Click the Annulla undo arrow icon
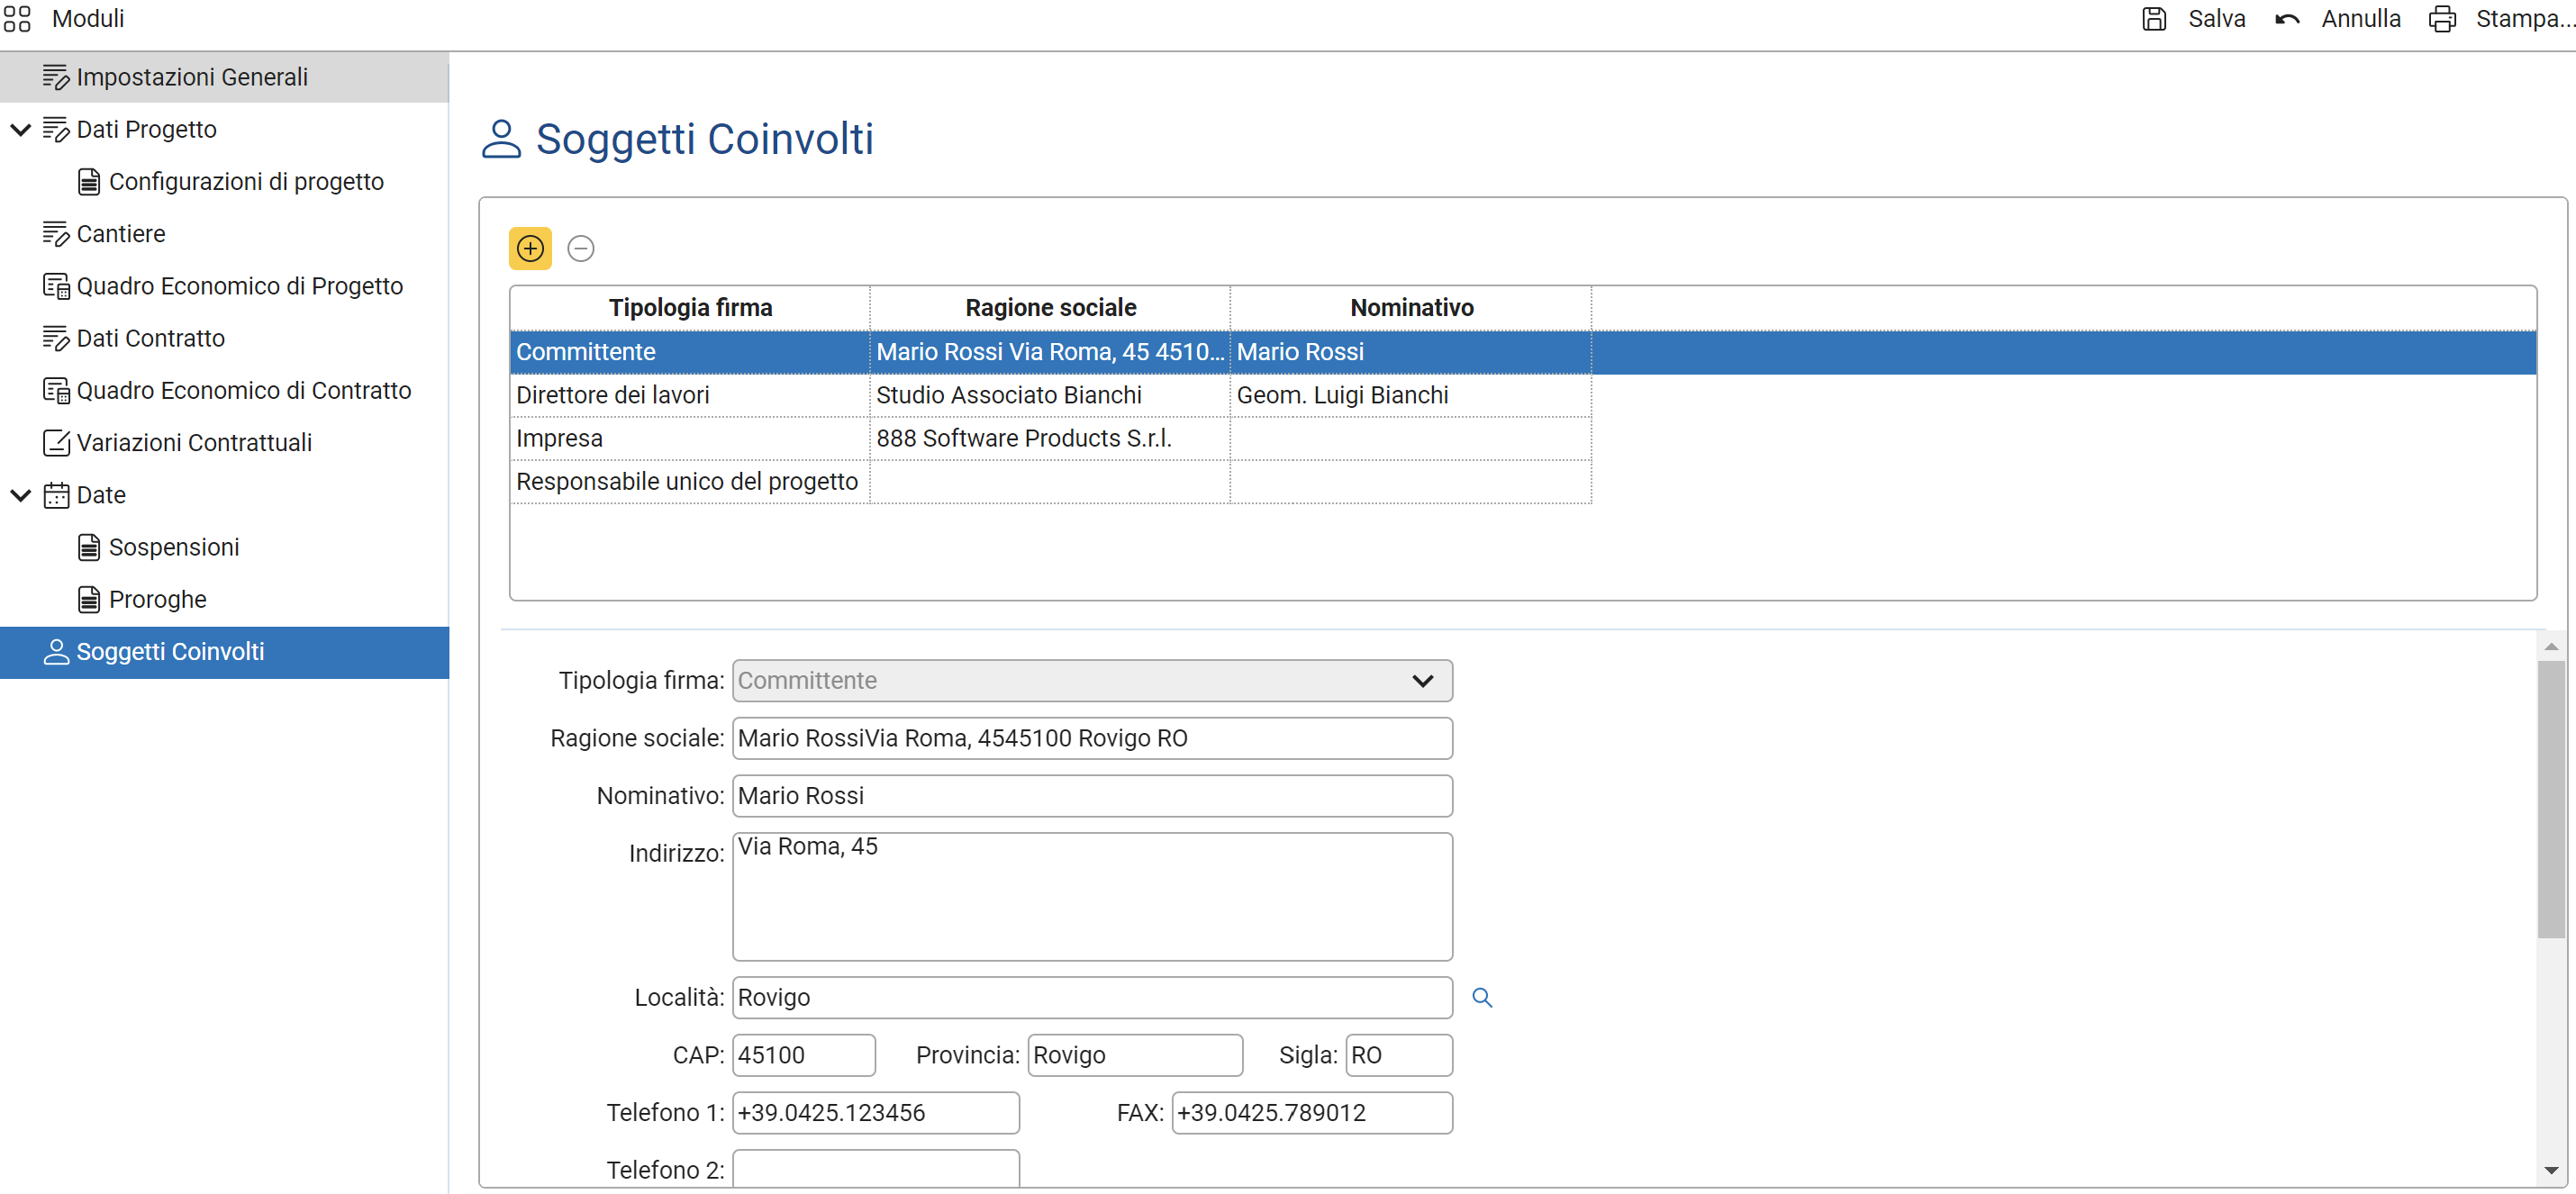2576x1194 pixels. 2286,19
